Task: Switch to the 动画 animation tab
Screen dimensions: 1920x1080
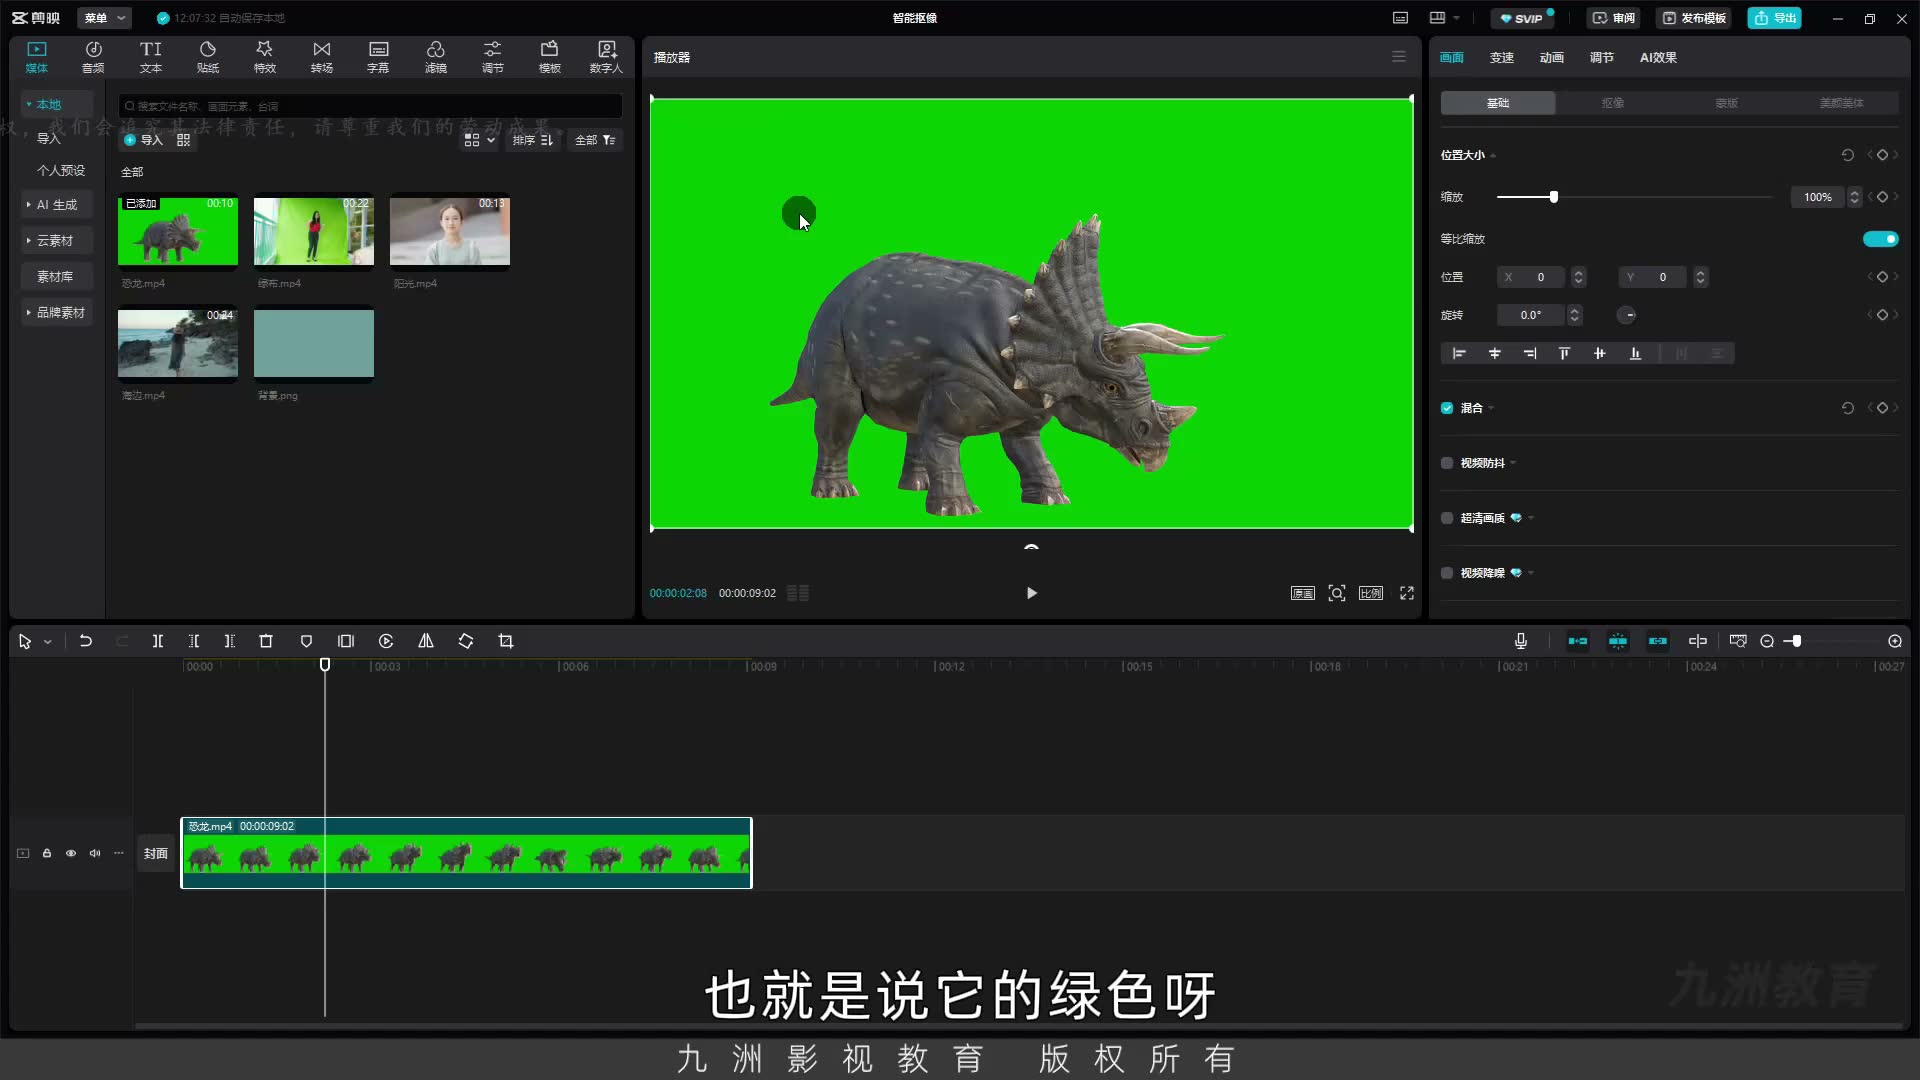Action: [1551, 57]
